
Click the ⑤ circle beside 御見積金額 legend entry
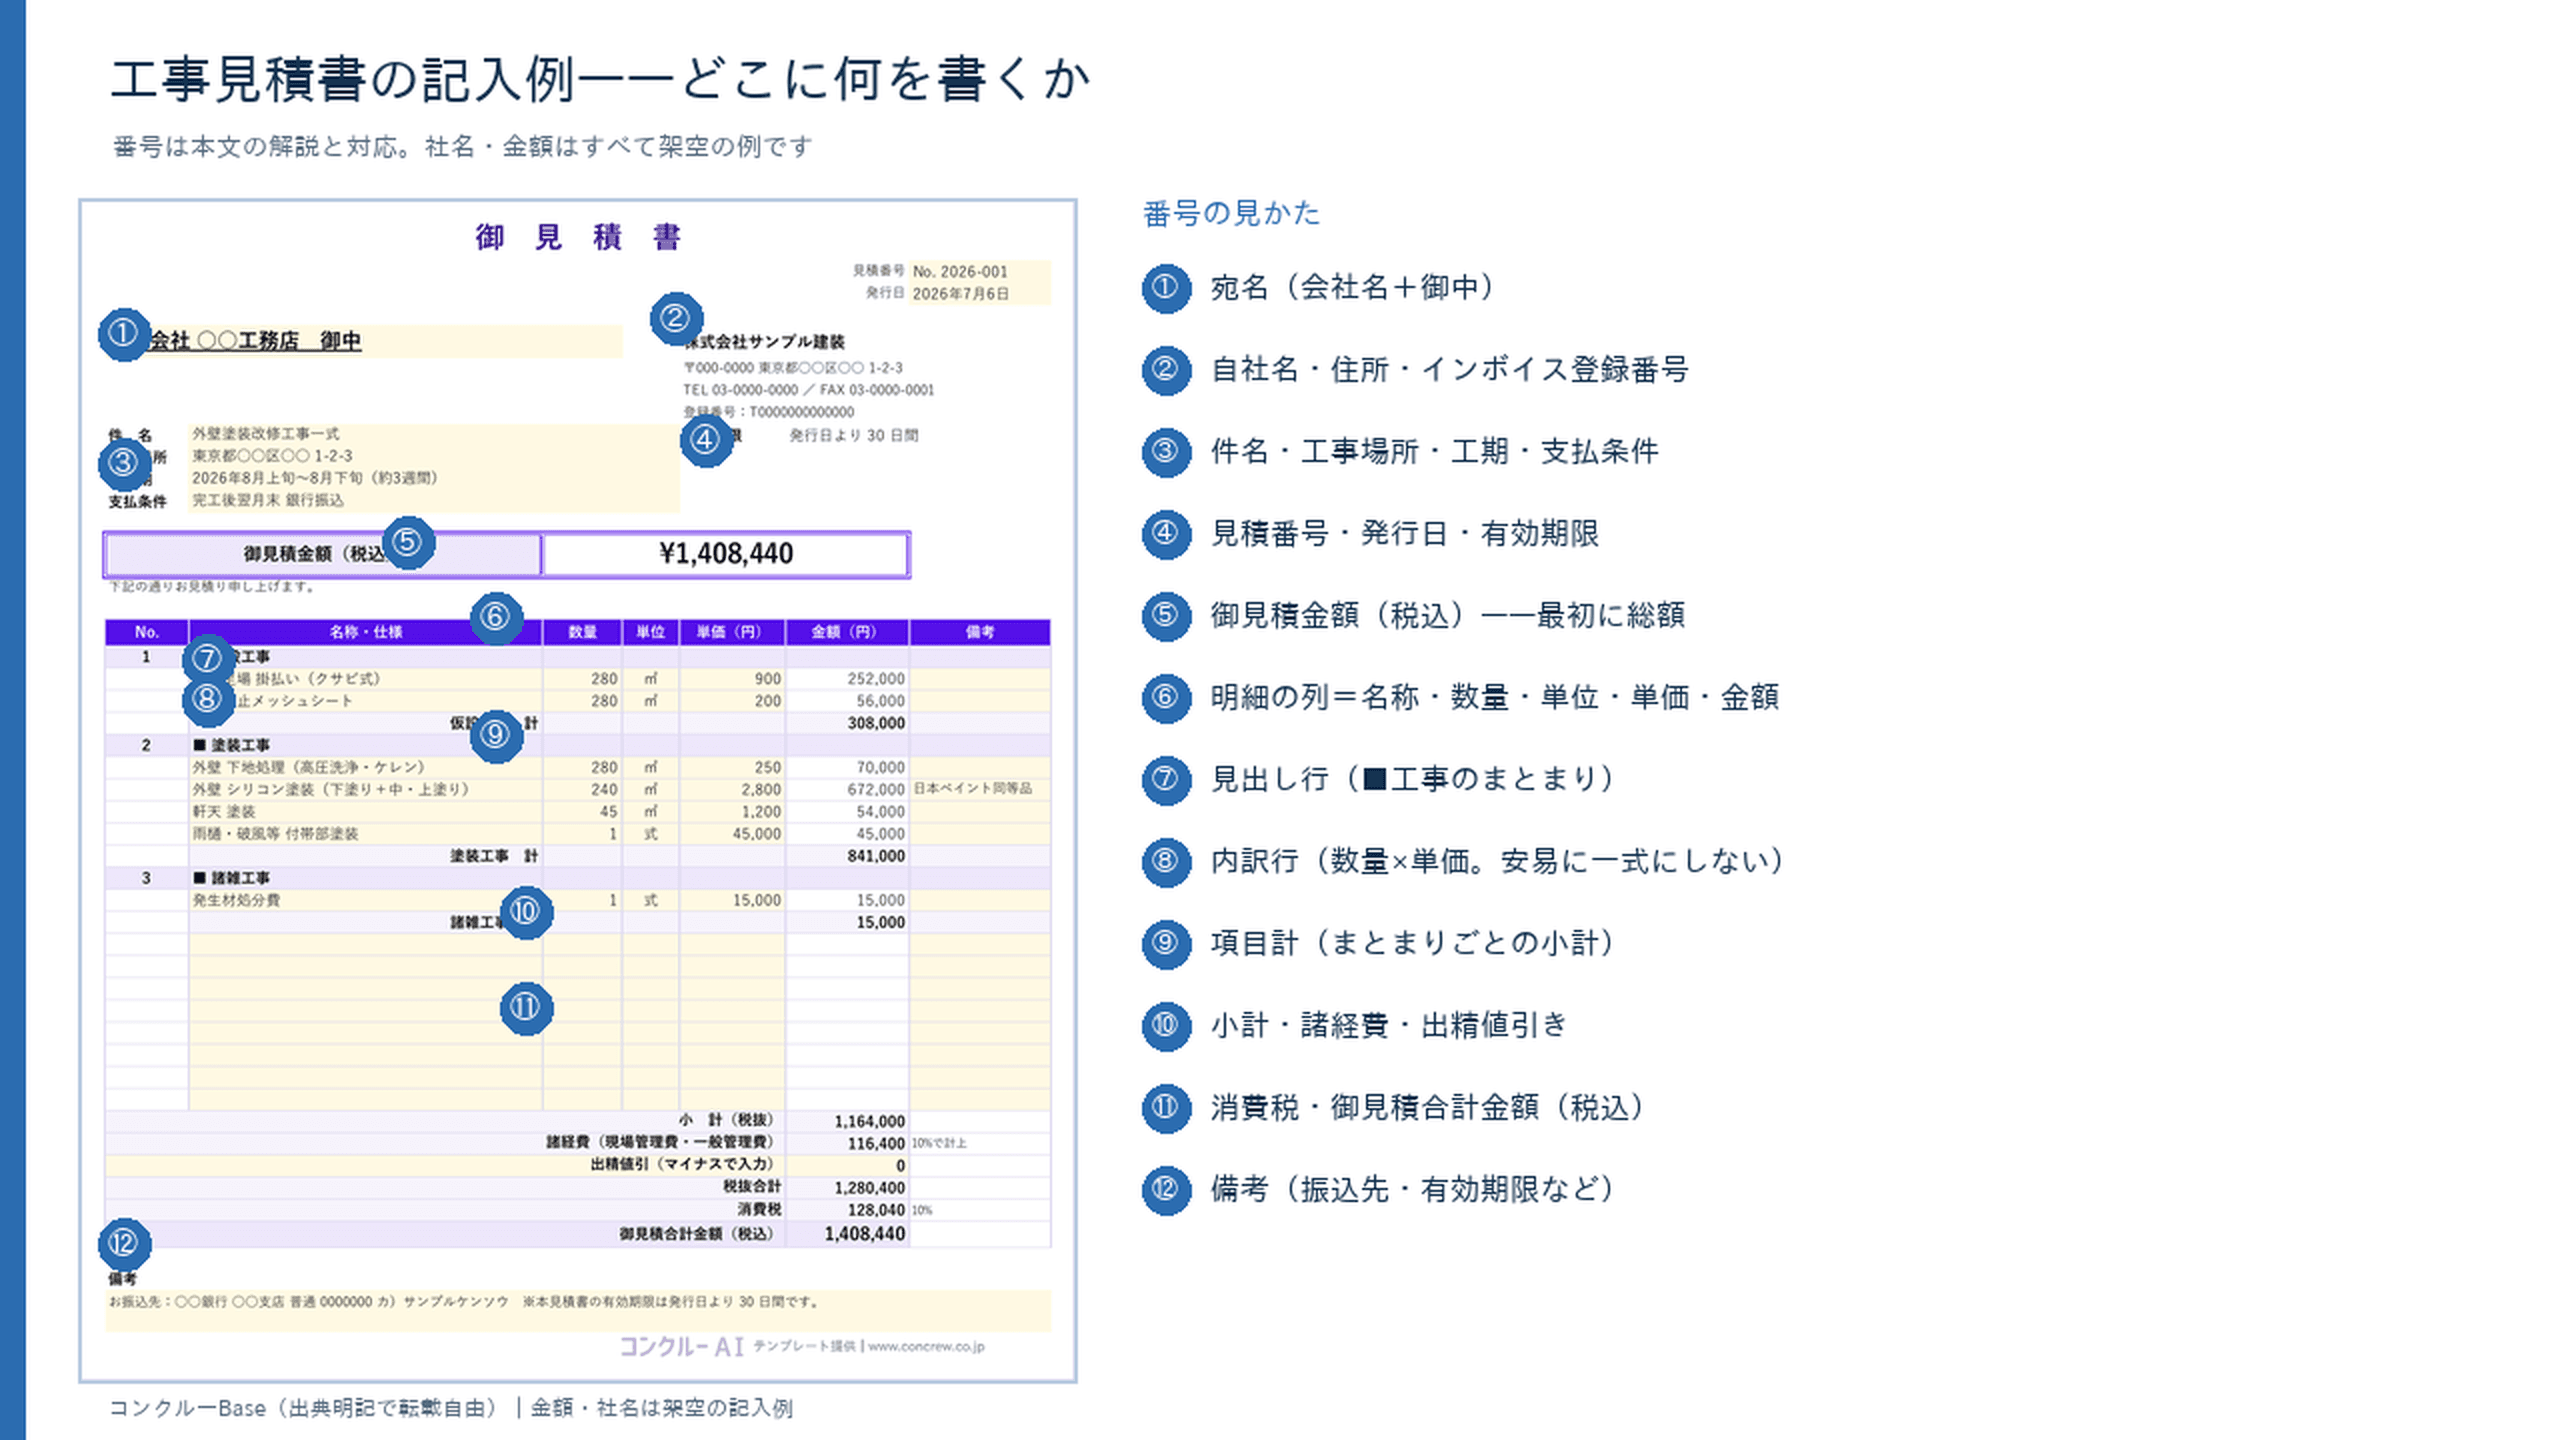[1166, 616]
